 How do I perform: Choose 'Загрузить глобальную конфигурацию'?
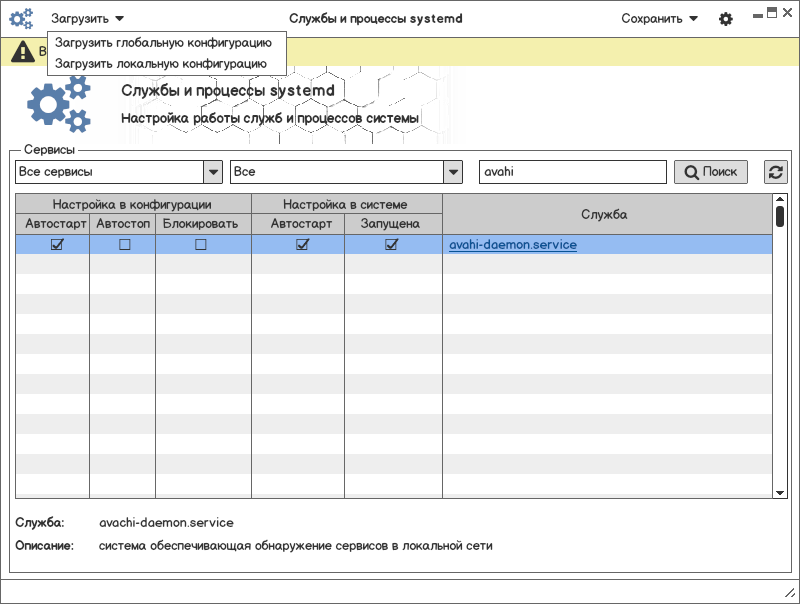pyautogui.click(x=163, y=43)
